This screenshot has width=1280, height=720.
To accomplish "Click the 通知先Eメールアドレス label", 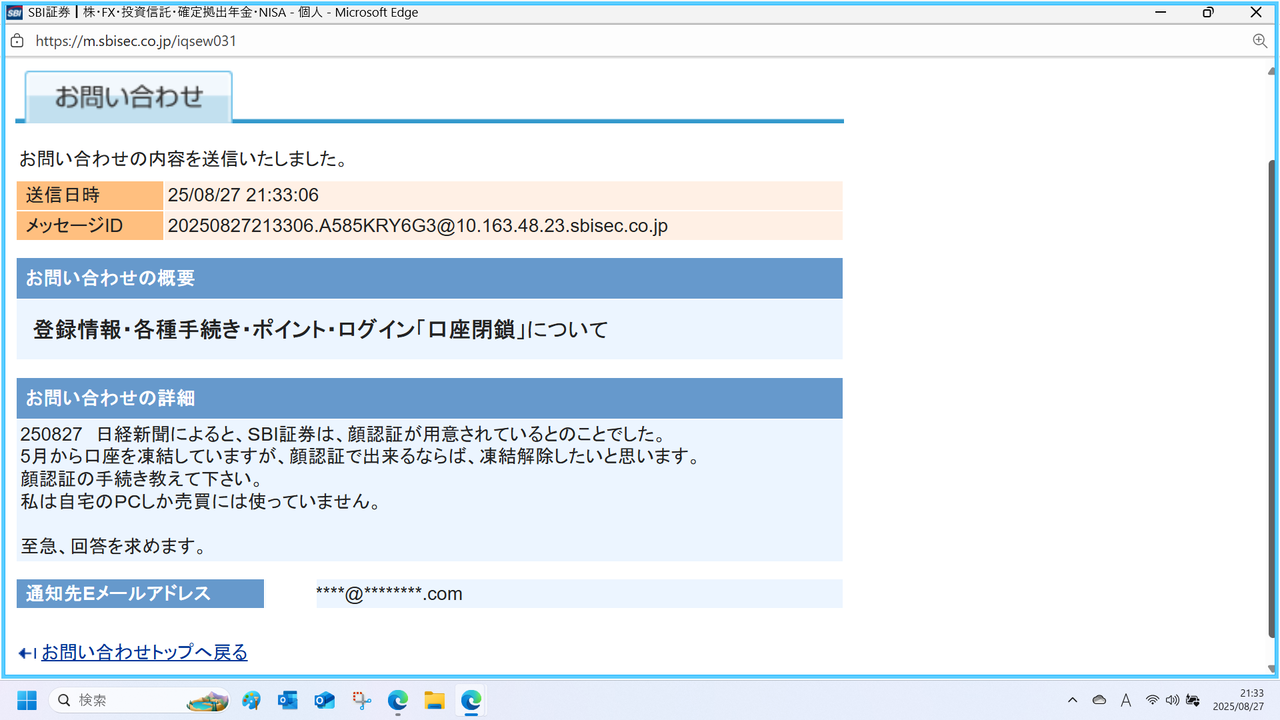I will coord(140,594).
